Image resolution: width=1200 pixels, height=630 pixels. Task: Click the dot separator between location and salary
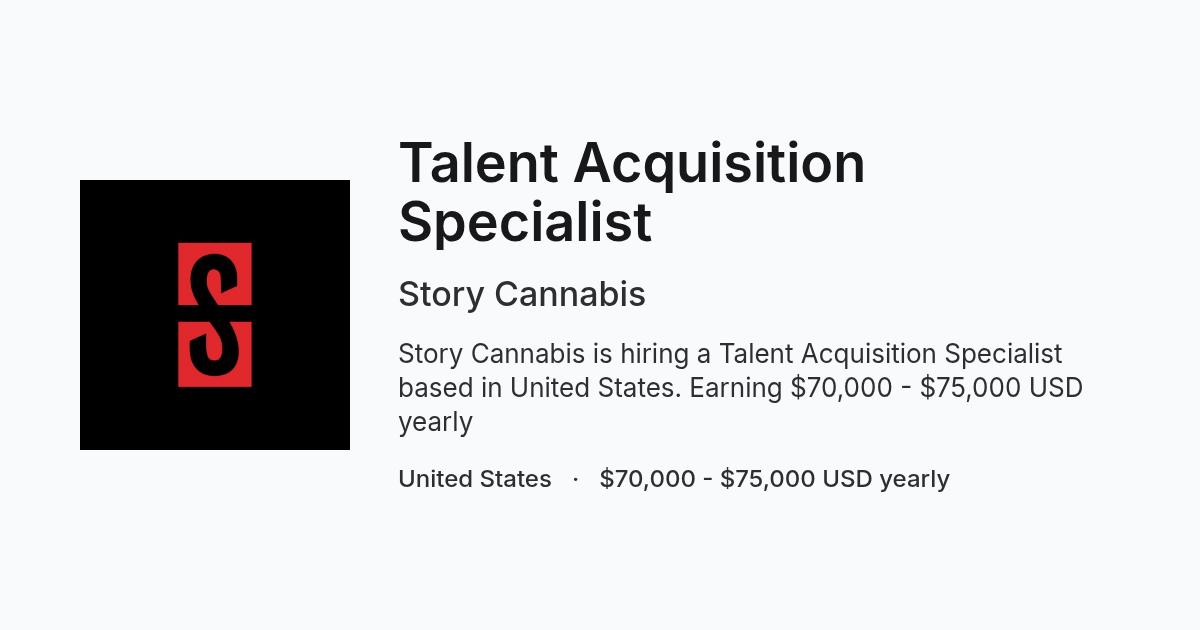(576, 479)
